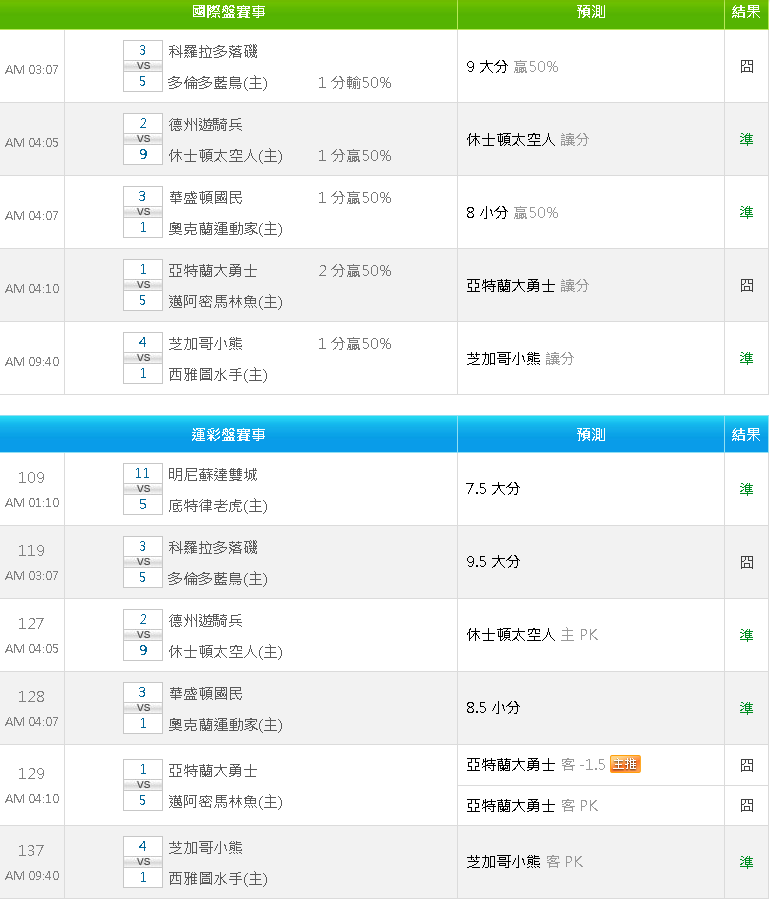Click the 8.5 小分 prediction
The height and width of the screenshot is (900, 770).
point(493,707)
